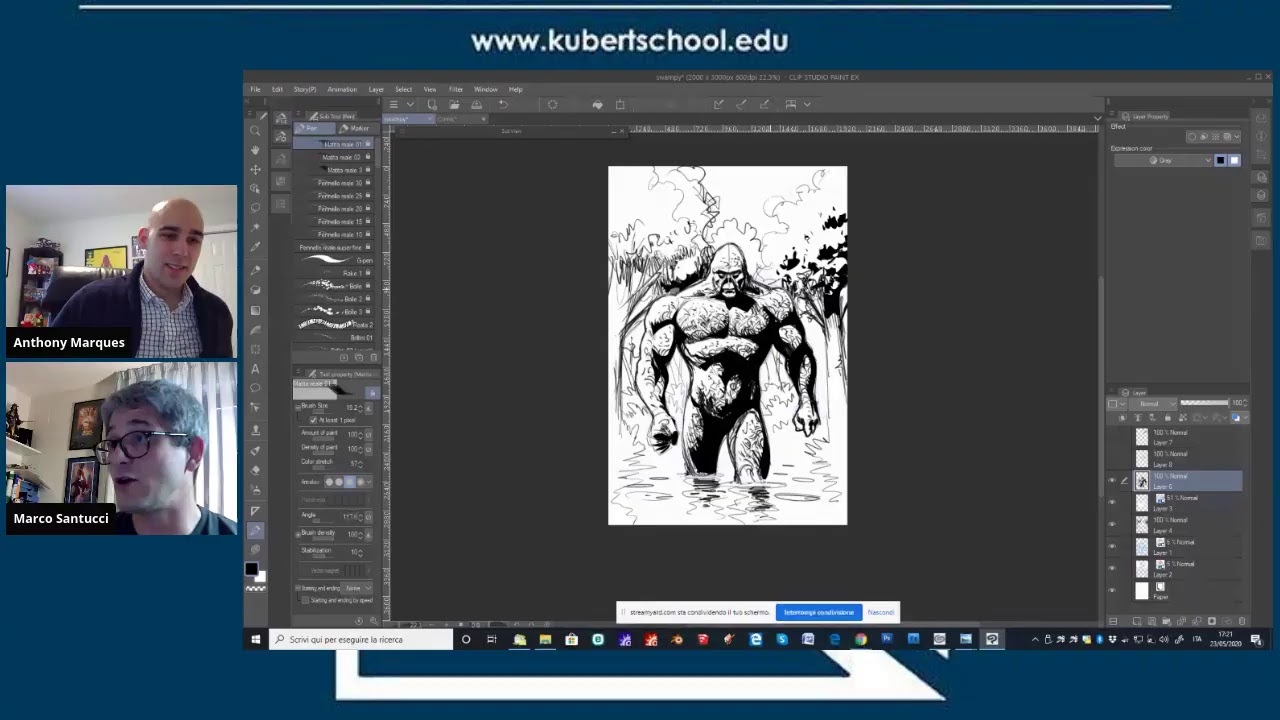Collapse the Starting and ending expander

pyautogui.click(x=297, y=588)
